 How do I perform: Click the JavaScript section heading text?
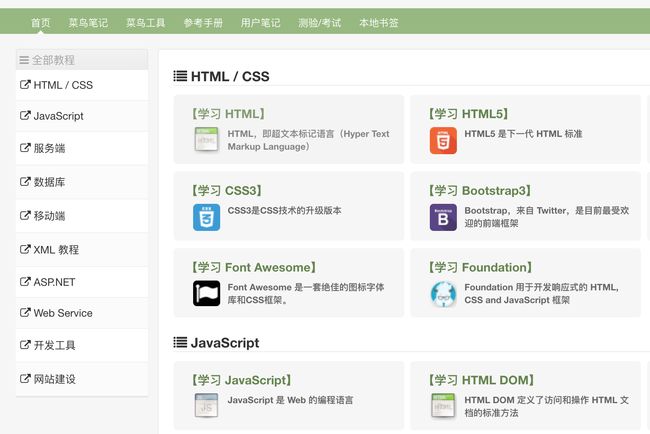click(x=225, y=343)
